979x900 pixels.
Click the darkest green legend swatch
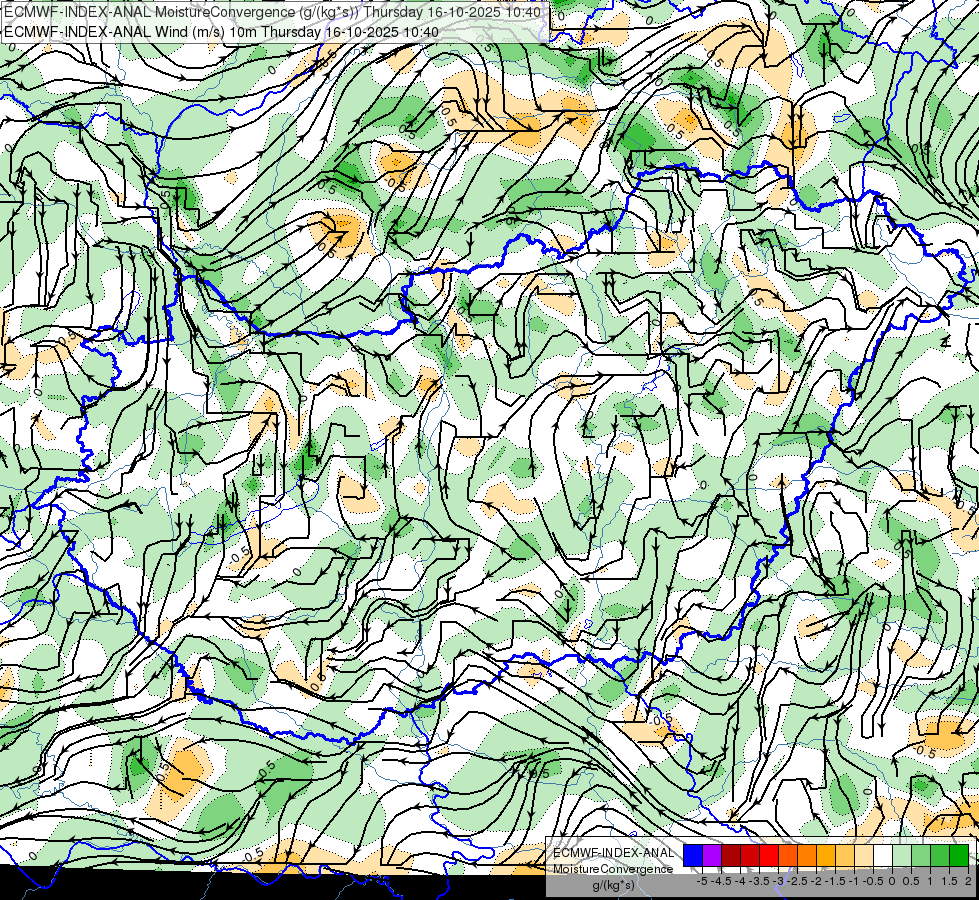click(959, 856)
